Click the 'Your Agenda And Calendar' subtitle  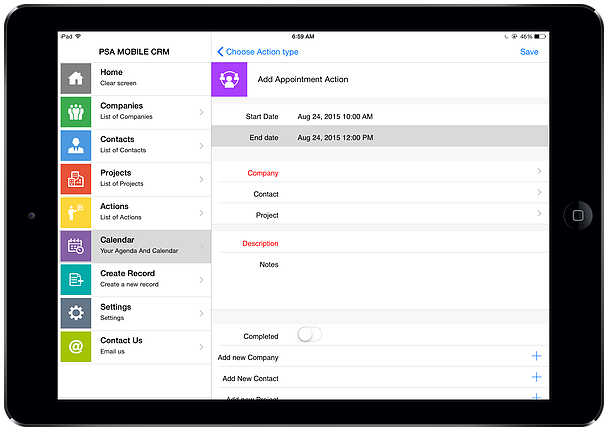(139, 251)
